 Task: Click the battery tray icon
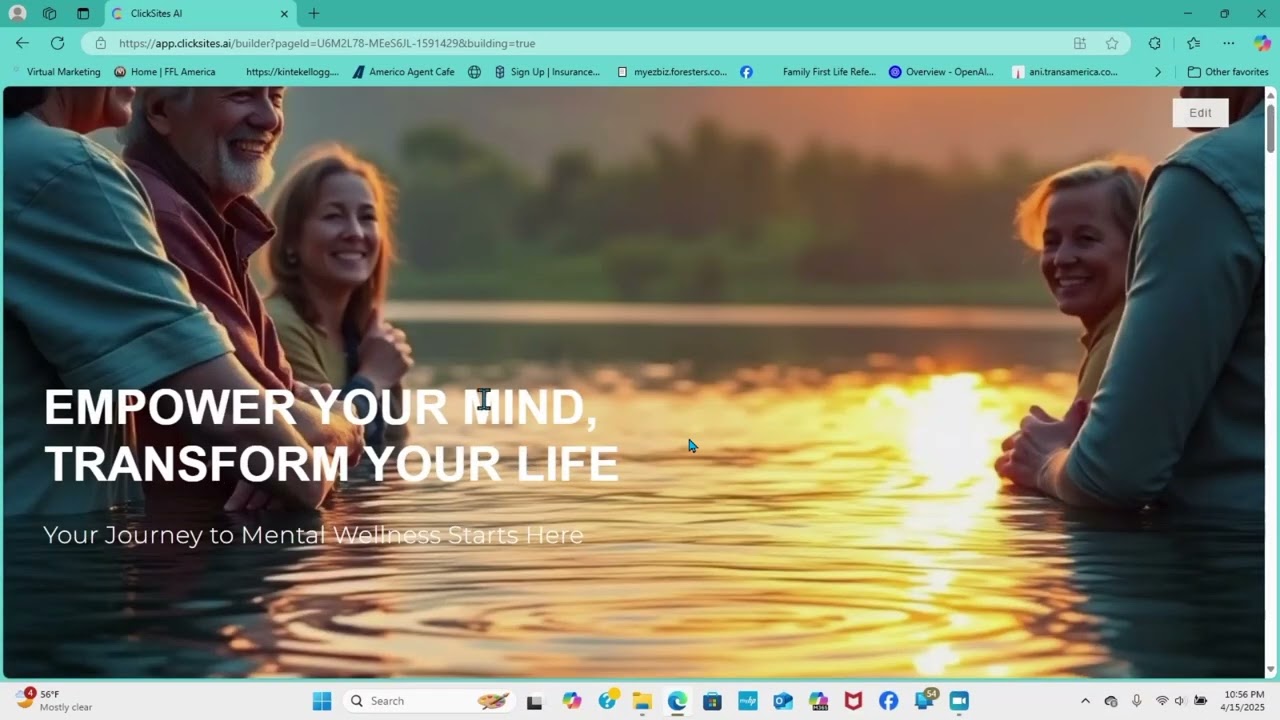point(1200,701)
